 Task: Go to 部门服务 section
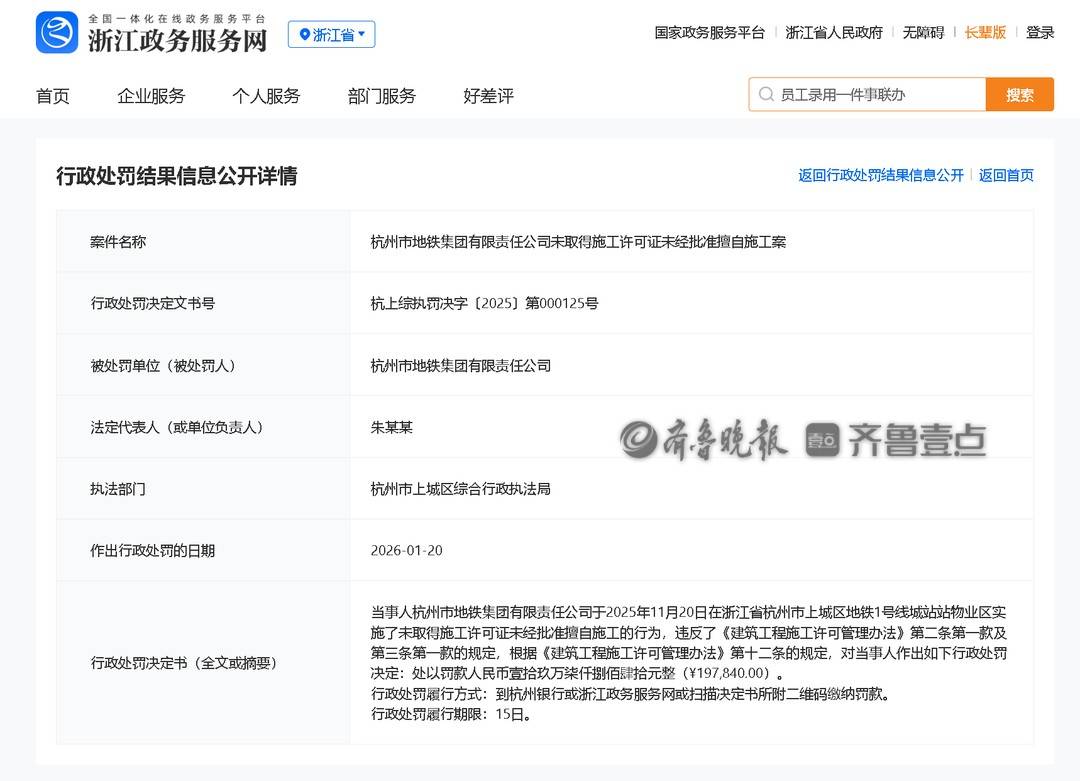point(381,96)
